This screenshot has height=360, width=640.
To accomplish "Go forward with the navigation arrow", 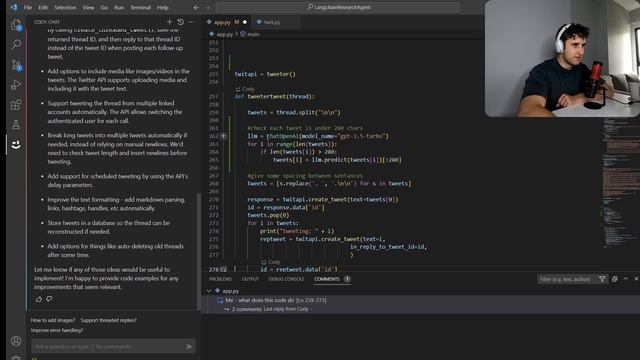I will click(x=207, y=7).
